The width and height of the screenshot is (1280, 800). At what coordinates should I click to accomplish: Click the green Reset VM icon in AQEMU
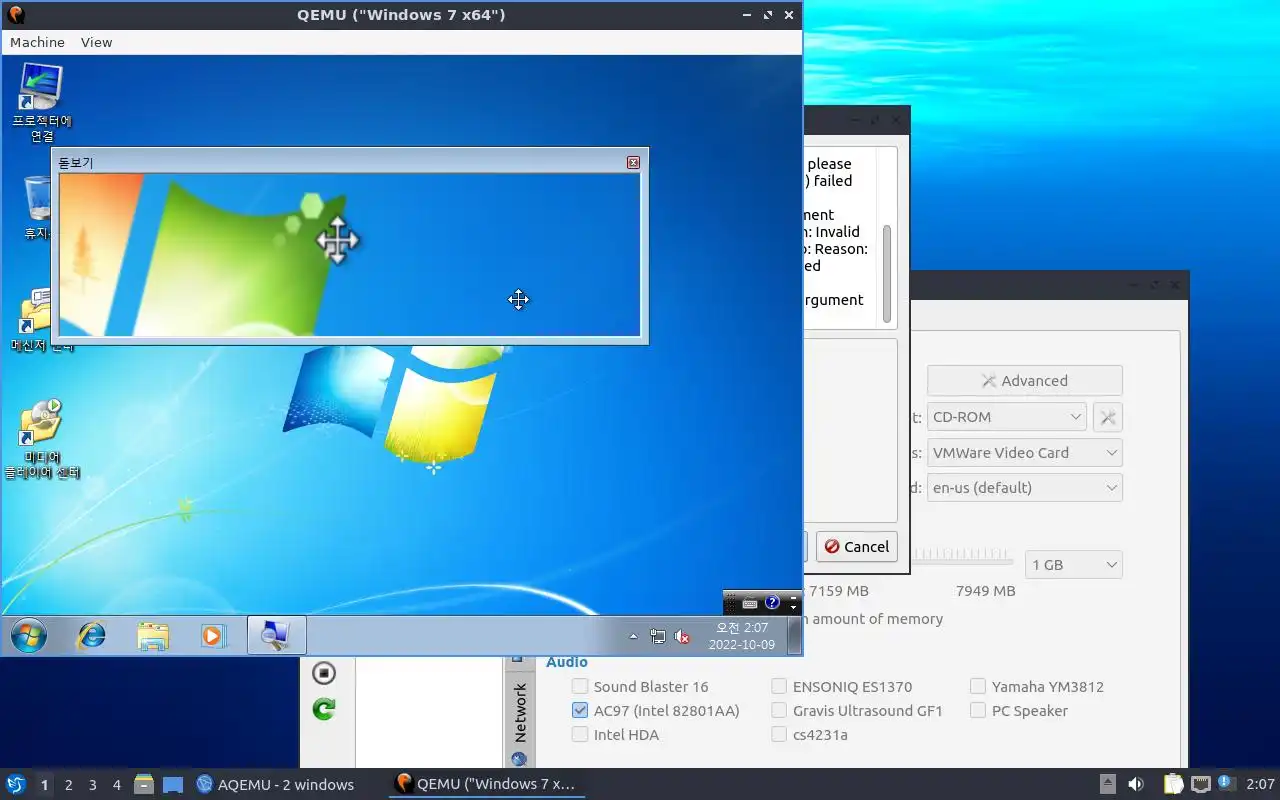[324, 709]
